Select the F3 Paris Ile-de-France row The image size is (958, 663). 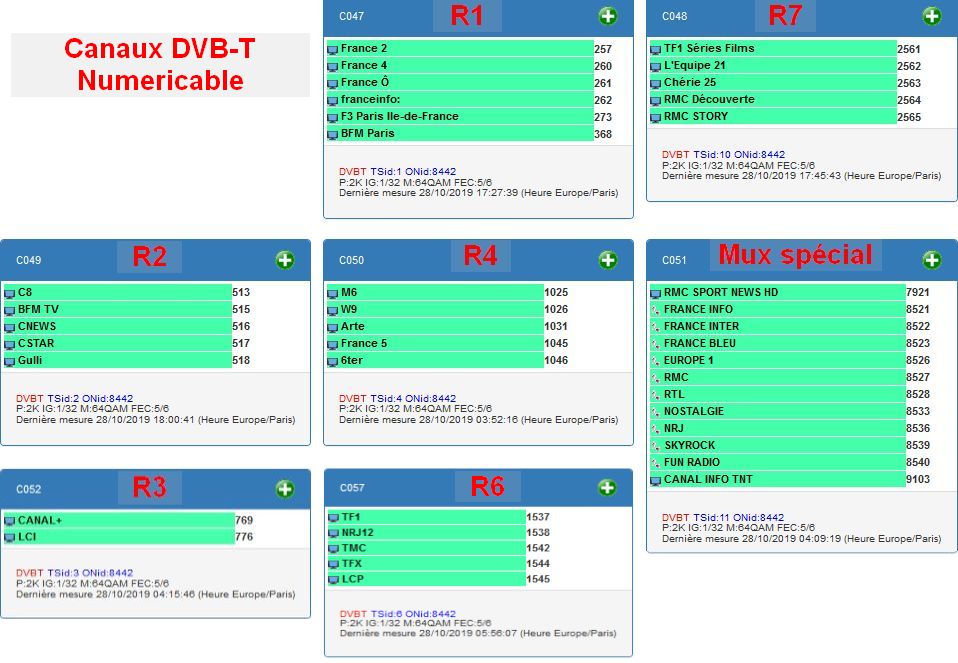[459, 117]
